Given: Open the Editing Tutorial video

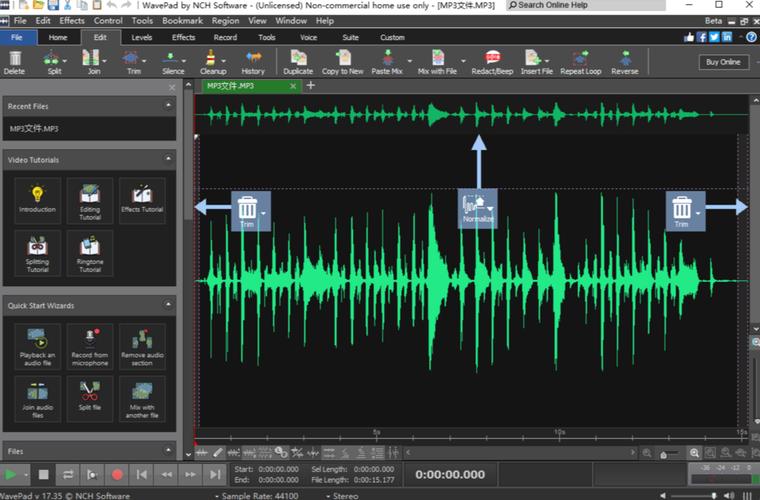Looking at the screenshot, I should [90, 200].
